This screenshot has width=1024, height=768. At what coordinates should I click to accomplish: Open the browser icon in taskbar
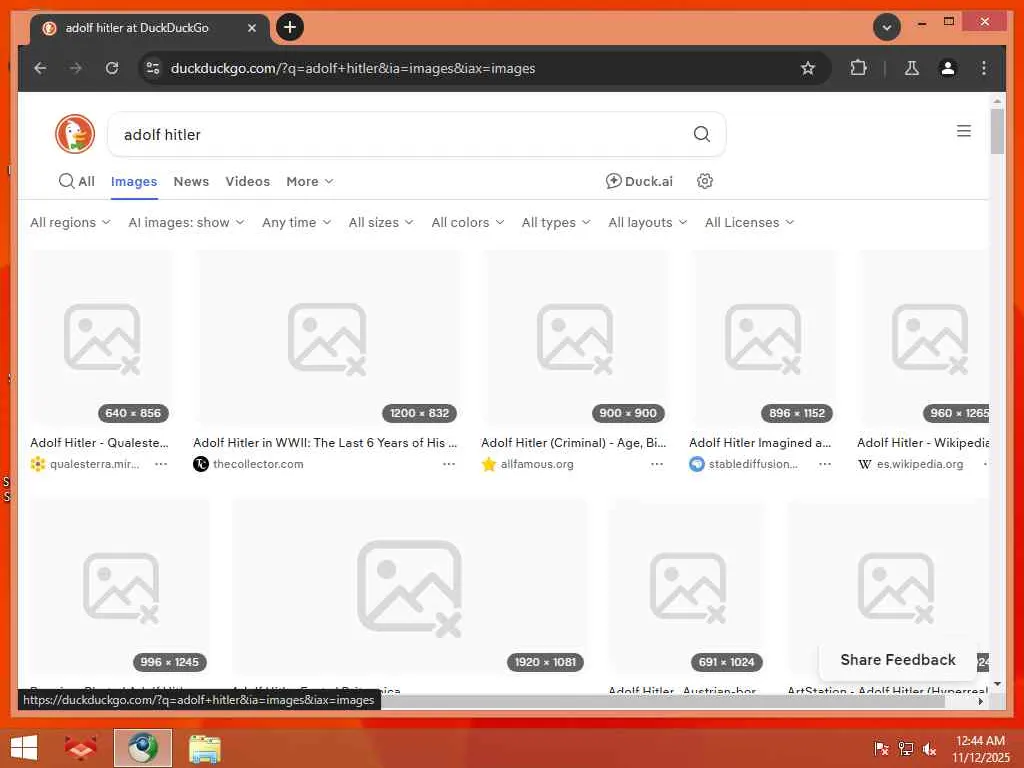[142, 748]
